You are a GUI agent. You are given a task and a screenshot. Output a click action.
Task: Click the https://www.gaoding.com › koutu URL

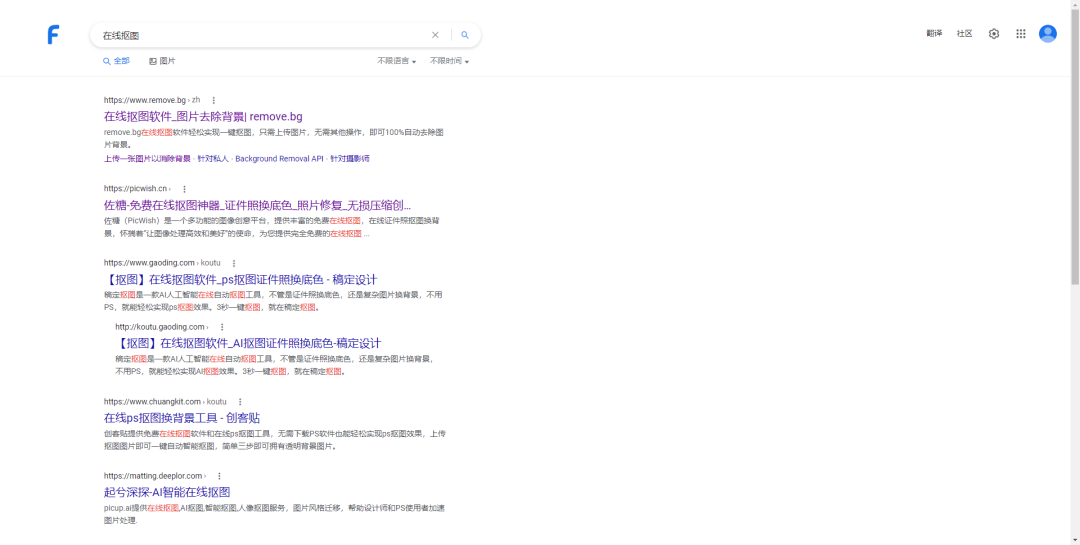[x=162, y=263]
